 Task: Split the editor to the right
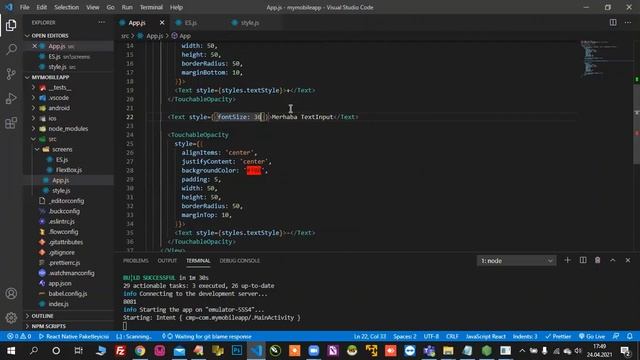(613, 22)
